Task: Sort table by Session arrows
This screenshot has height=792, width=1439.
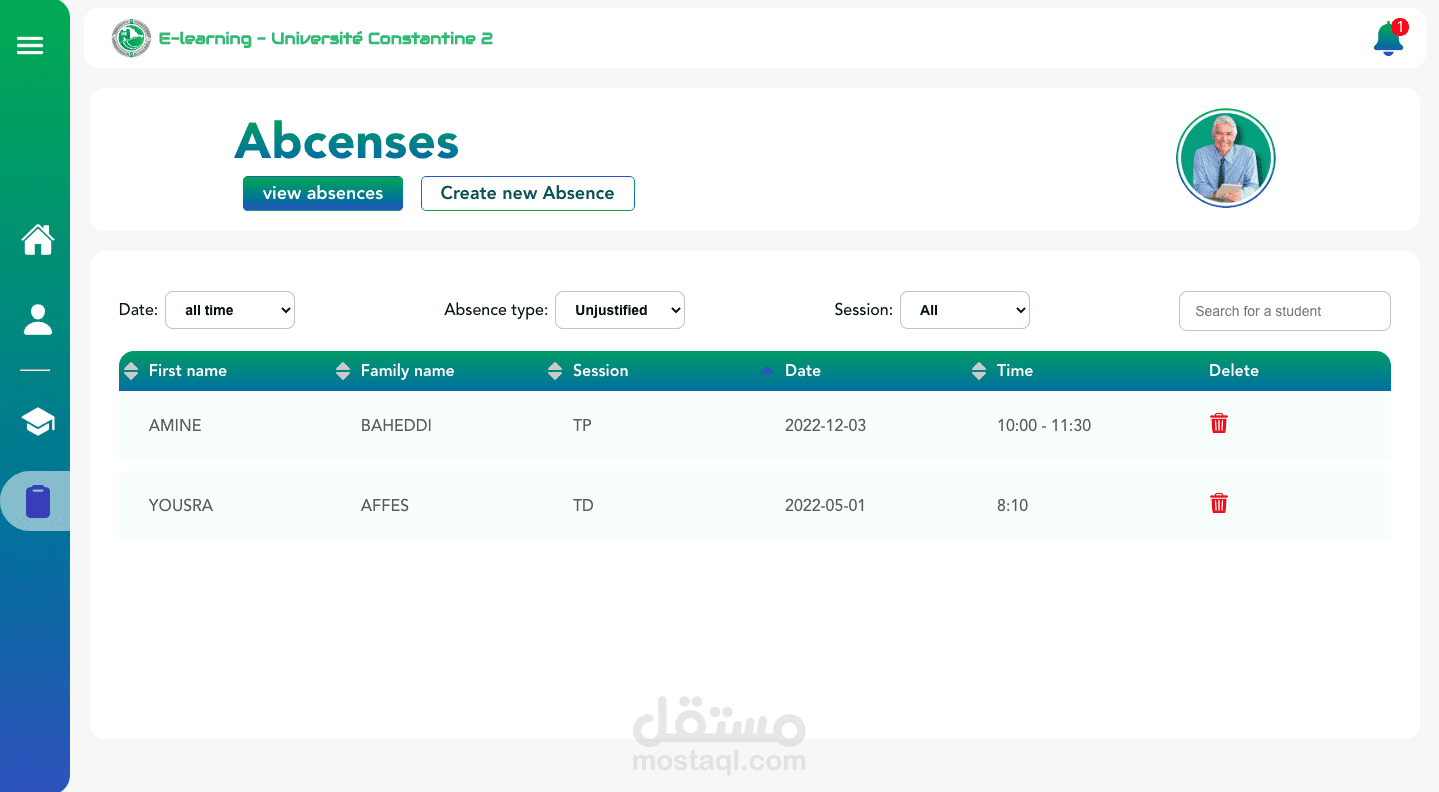Action: click(x=555, y=371)
